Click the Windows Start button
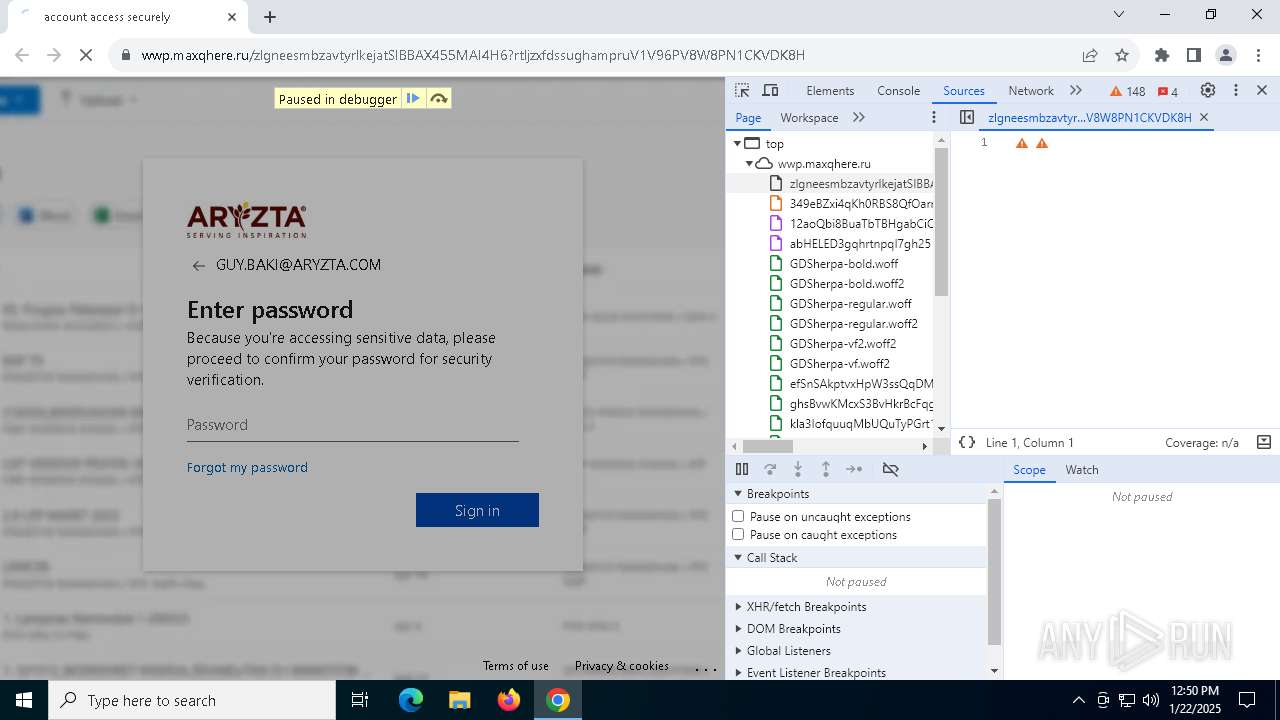Image resolution: width=1280 pixels, height=720 pixels. (x=24, y=700)
